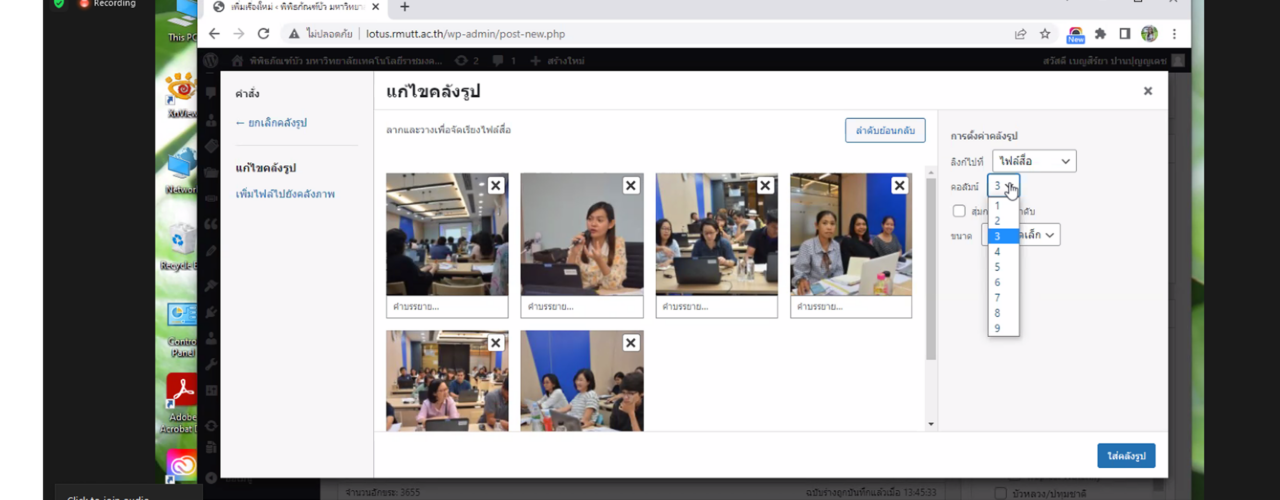Viewport: 1280px width, 500px height.
Task: Choose 4 columns from the list
Action: click(x=1003, y=252)
